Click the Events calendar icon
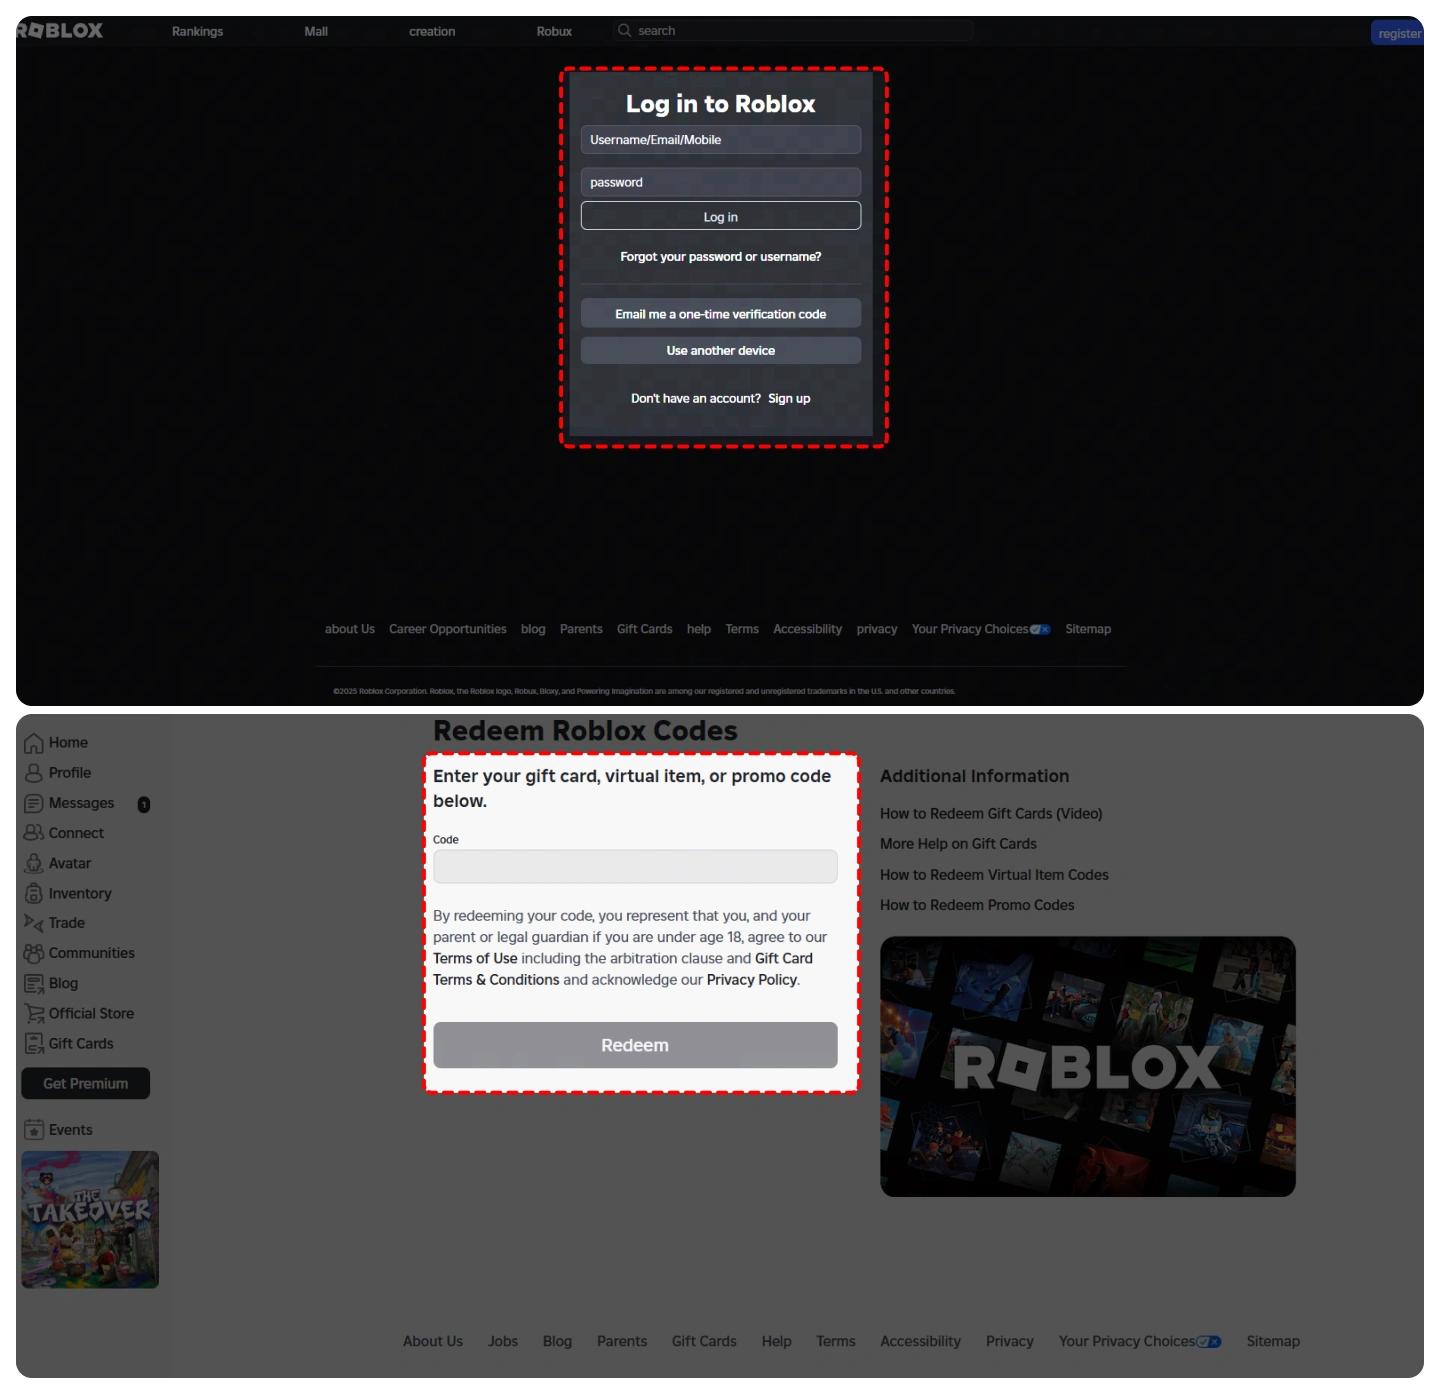The height and width of the screenshot is (1395, 1440). [x=34, y=1130]
